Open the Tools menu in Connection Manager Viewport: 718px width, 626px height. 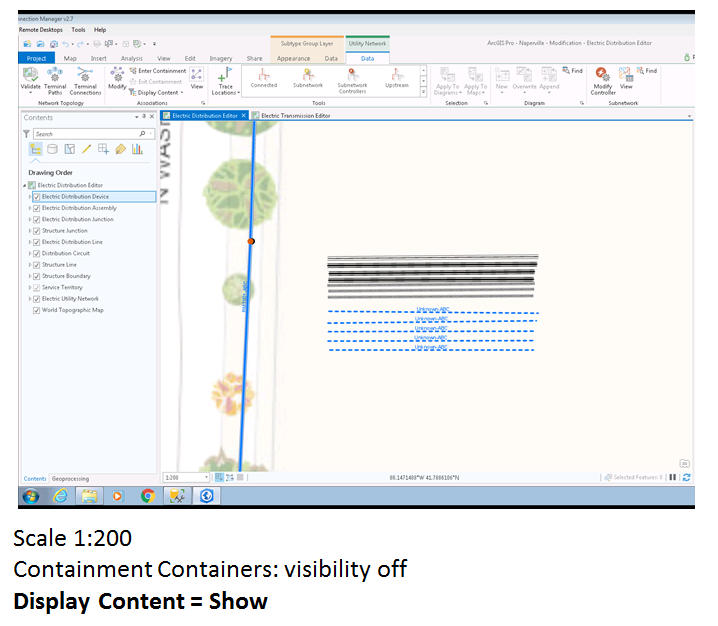(78, 30)
